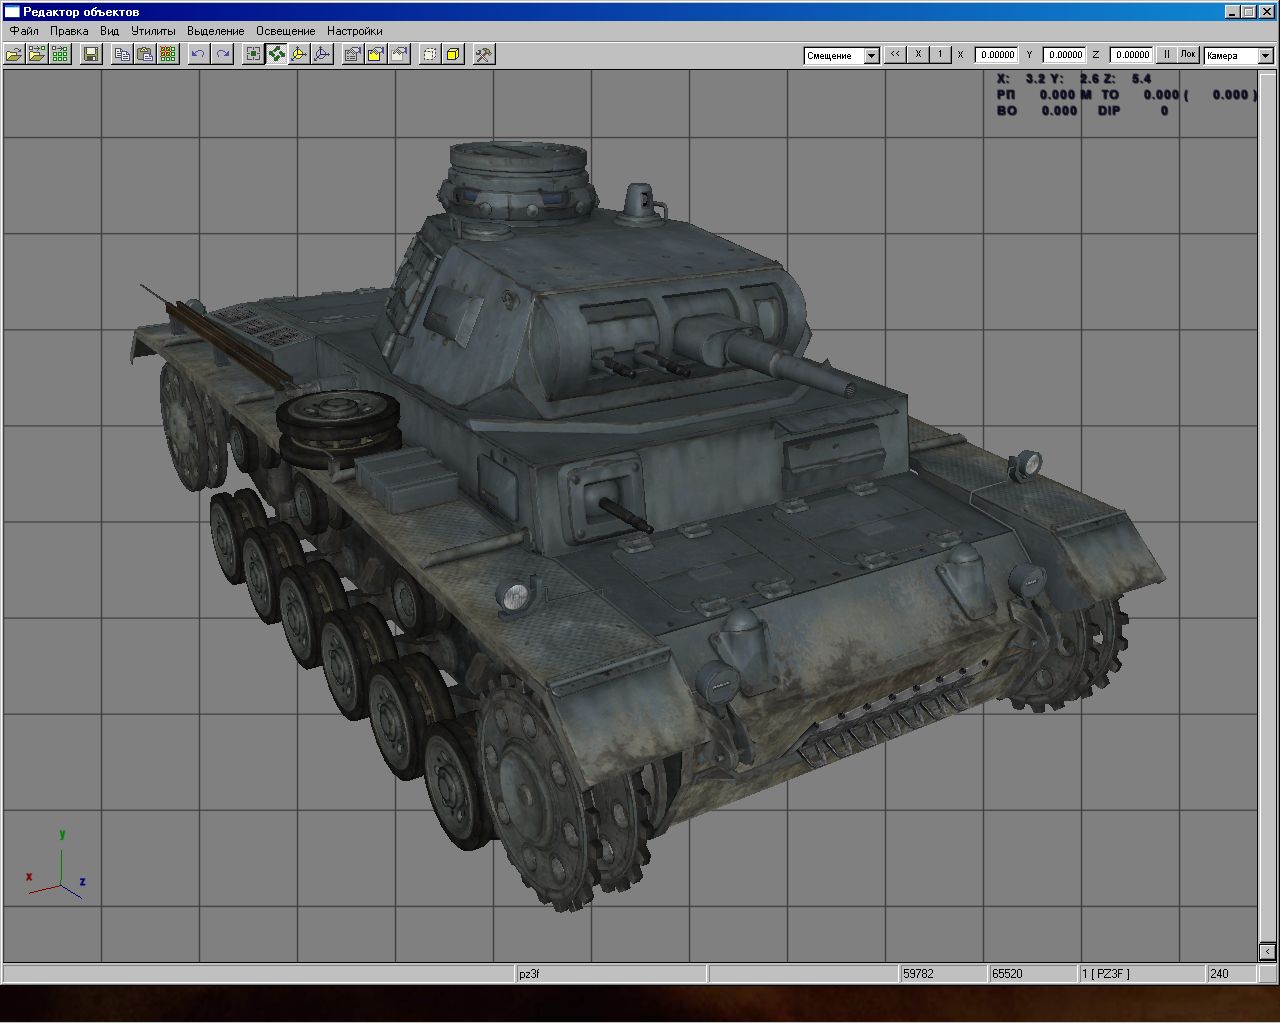Click the viewport vertical scrollbar down arrow
Viewport: 1280px width, 1024px height.
click(1267, 951)
